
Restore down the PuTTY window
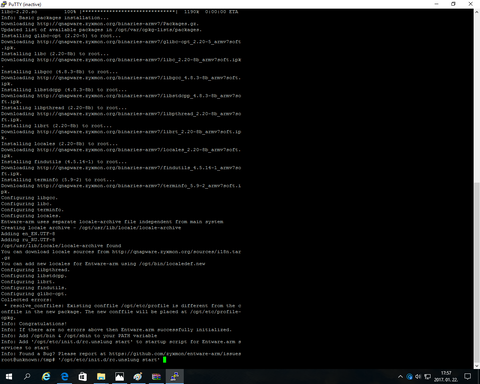pos(453,4)
